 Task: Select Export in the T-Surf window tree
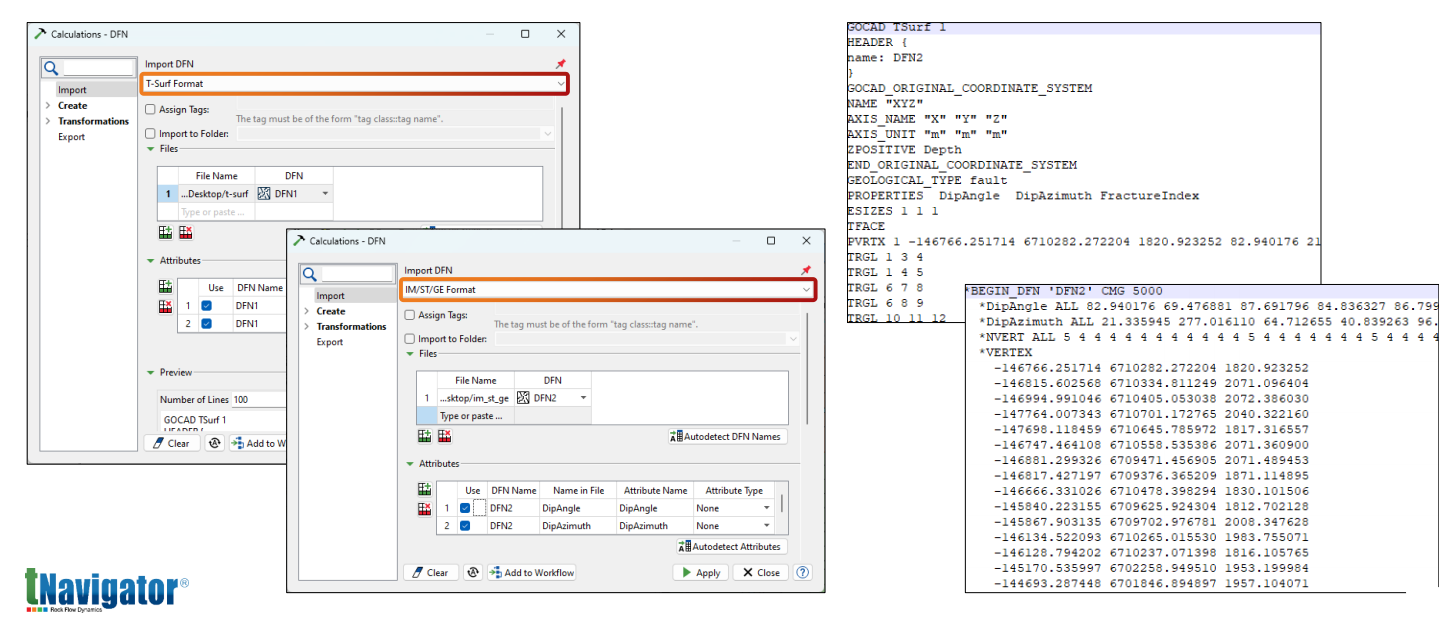click(x=71, y=137)
